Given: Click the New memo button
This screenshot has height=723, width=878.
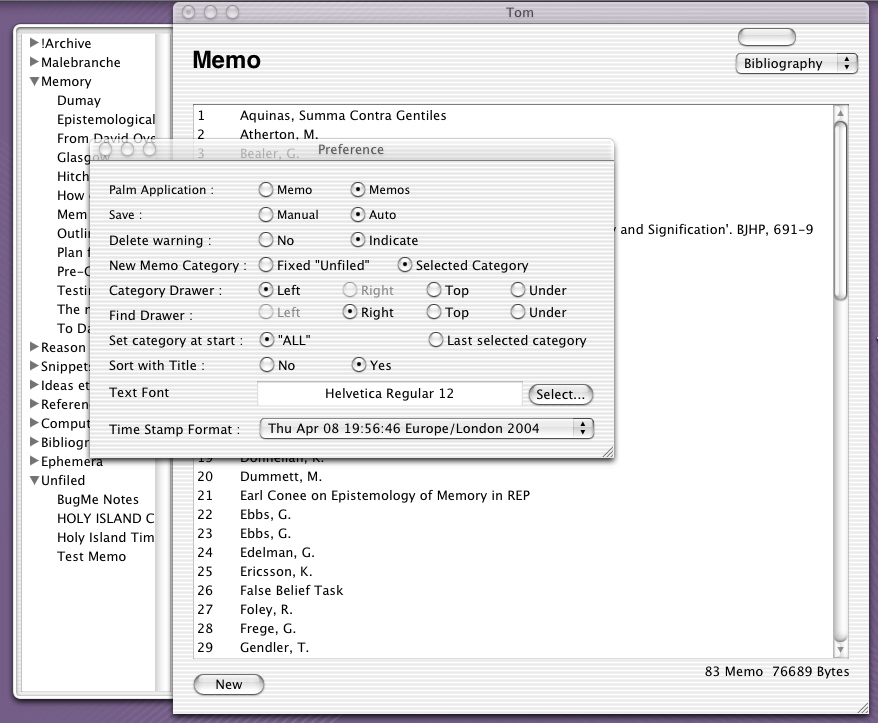Looking at the screenshot, I should (x=228, y=684).
